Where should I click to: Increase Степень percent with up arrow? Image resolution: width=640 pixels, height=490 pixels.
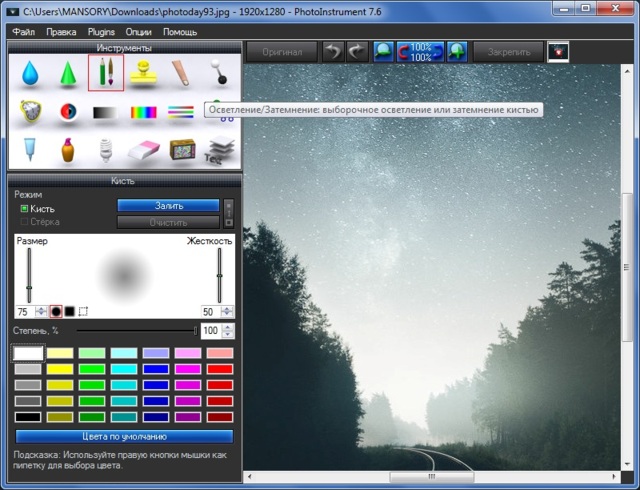(229, 326)
